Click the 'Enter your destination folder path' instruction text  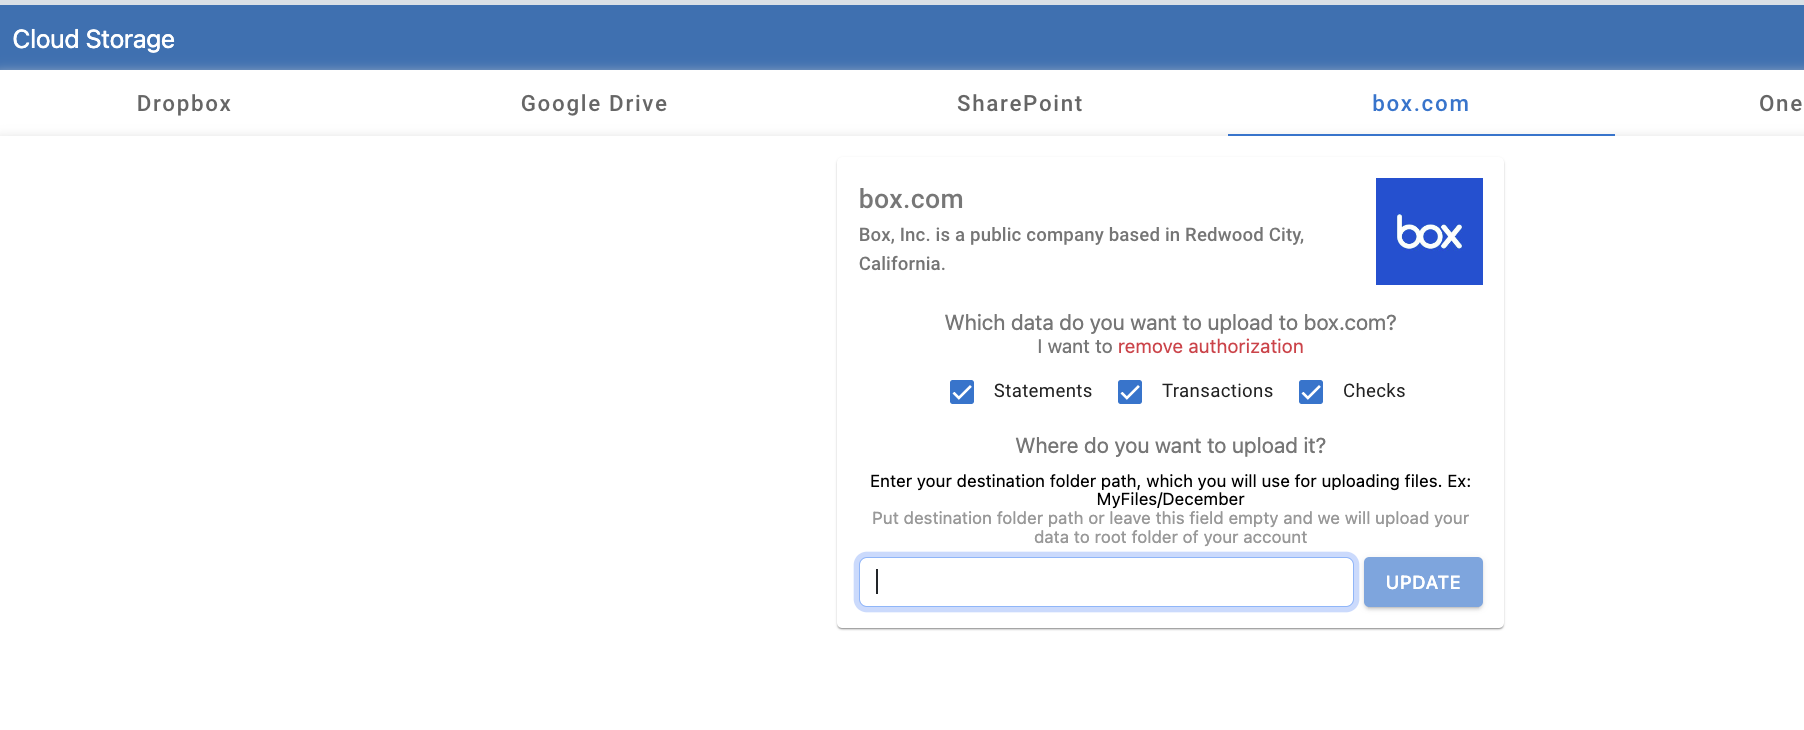tap(1170, 490)
